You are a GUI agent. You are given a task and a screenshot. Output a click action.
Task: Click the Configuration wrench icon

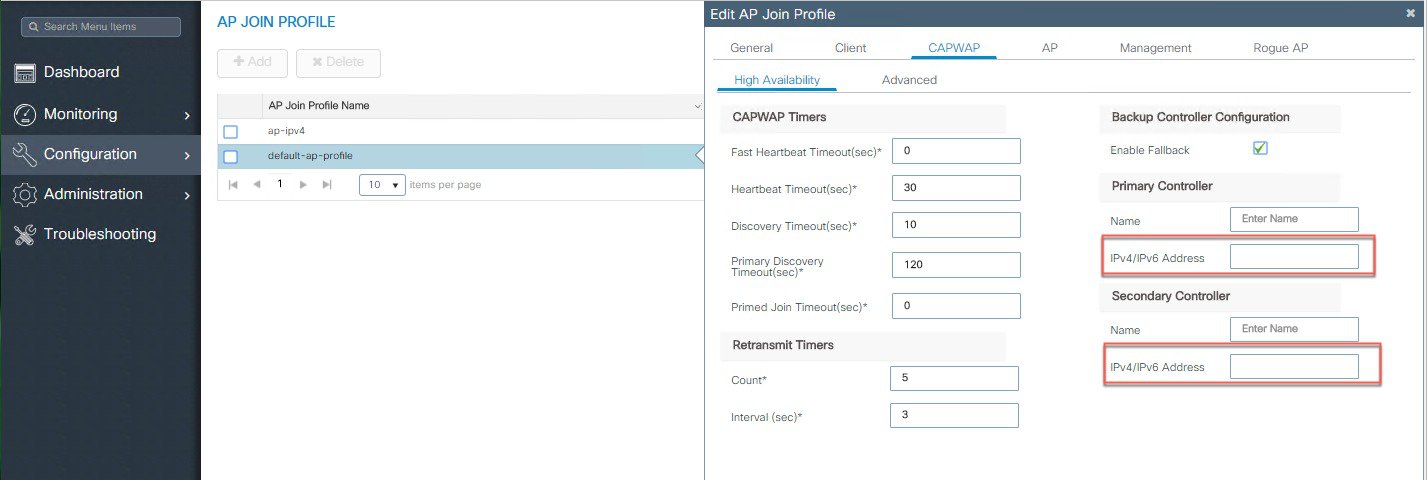coord(25,154)
